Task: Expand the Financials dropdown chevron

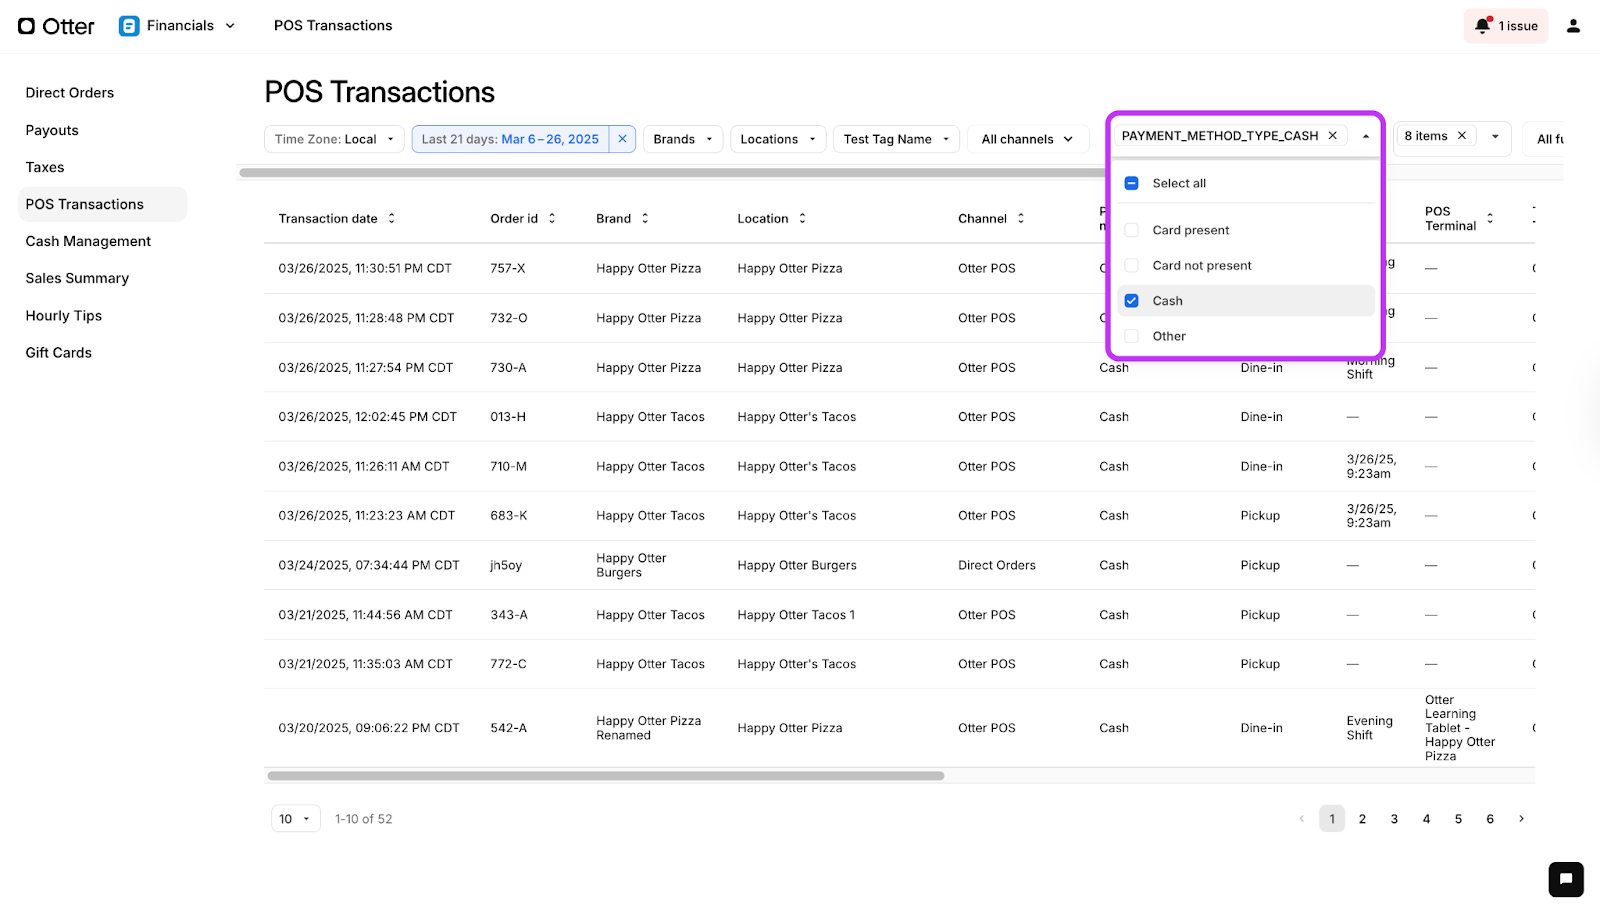Action: [x=230, y=26]
